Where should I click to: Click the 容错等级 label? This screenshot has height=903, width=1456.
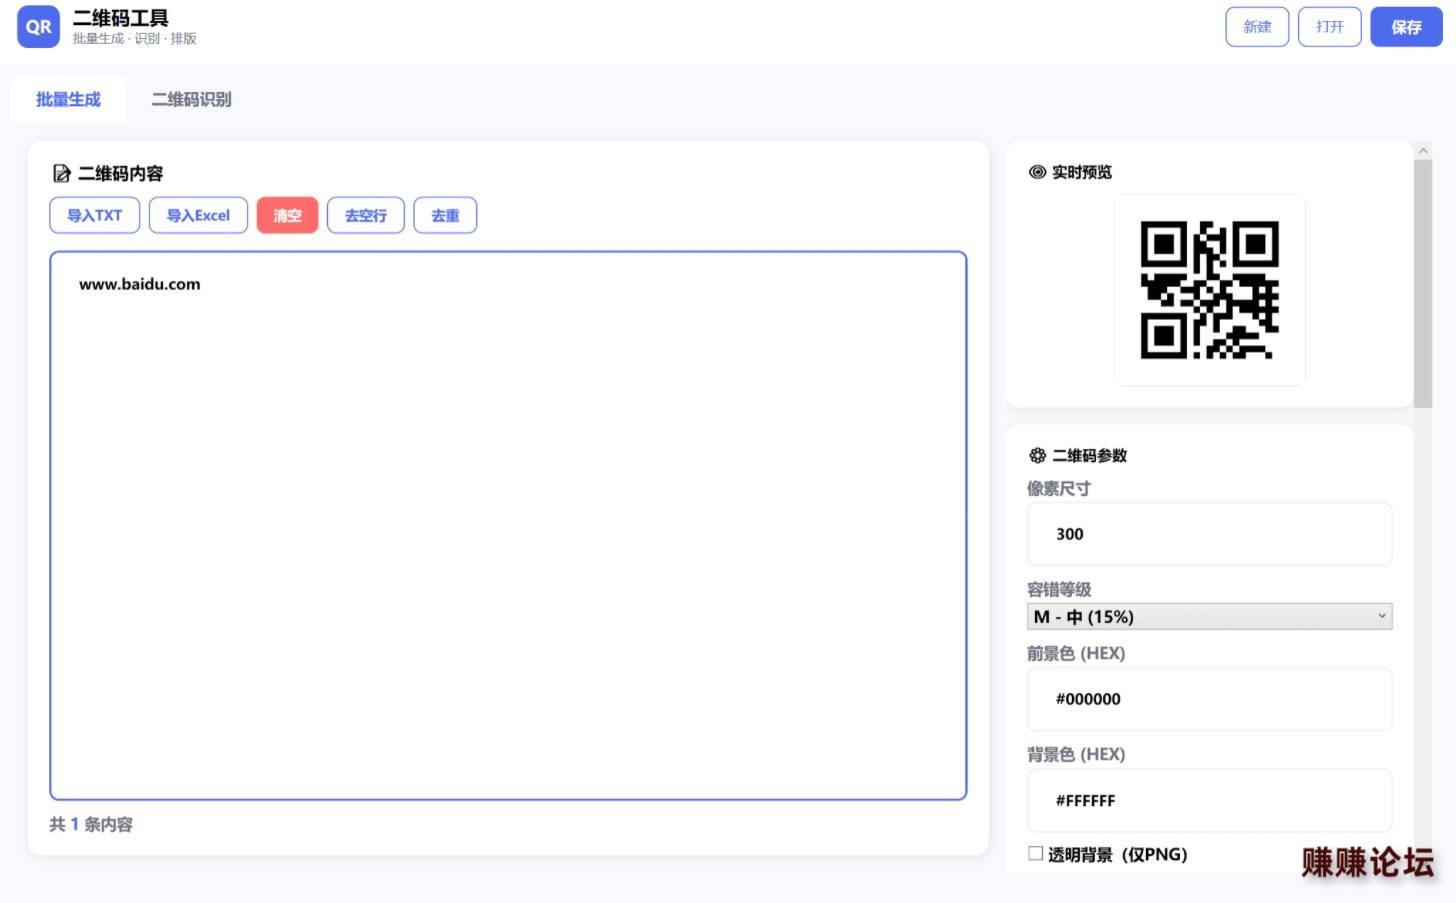(1059, 589)
